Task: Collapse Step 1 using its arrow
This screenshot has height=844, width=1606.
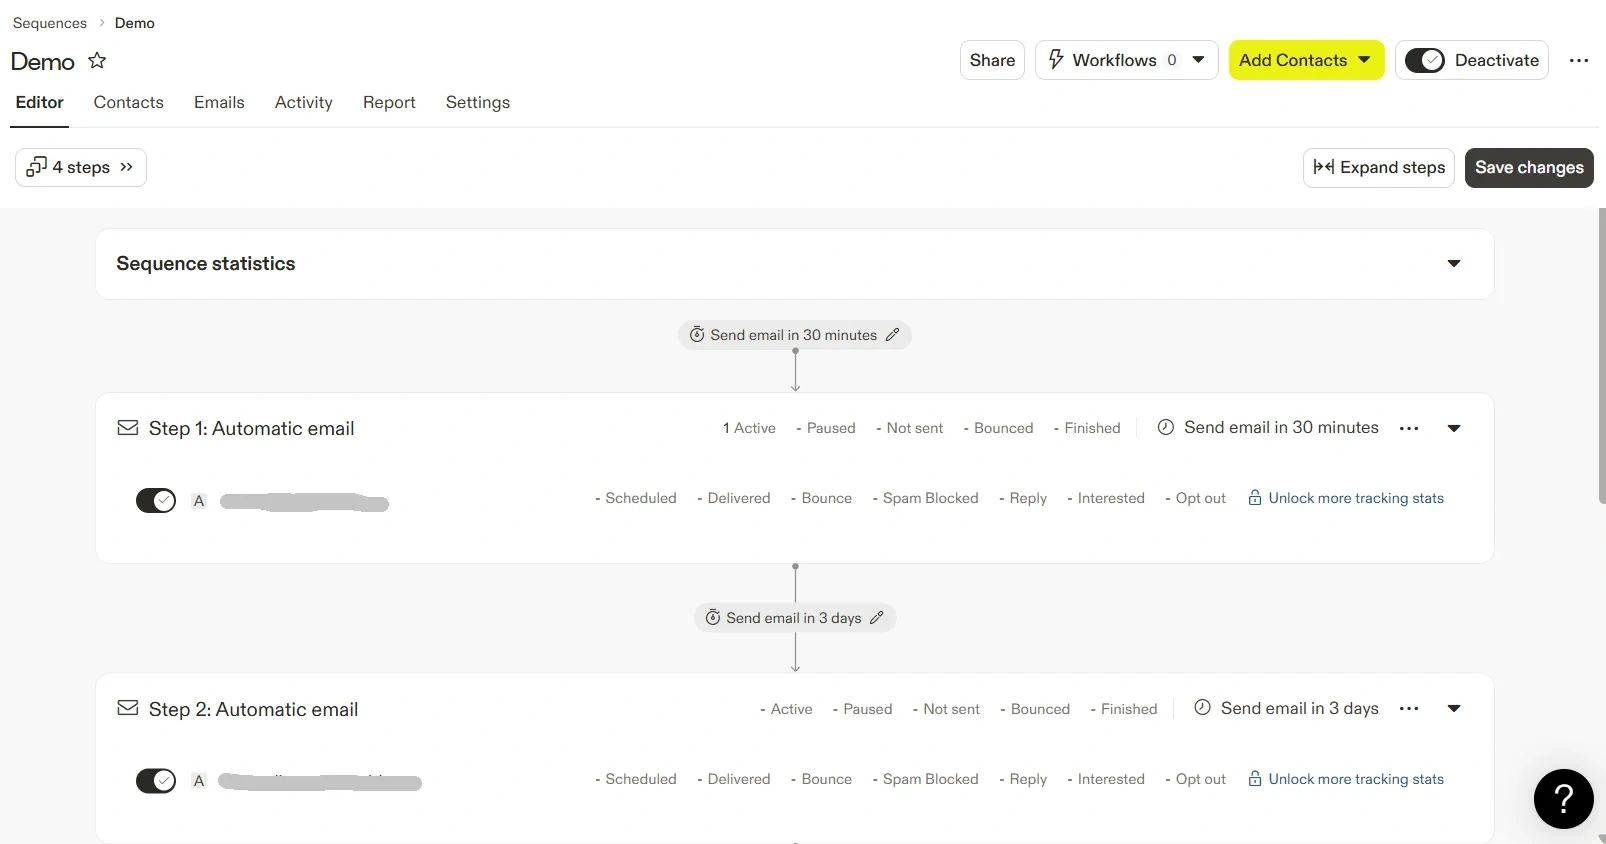Action: click(x=1453, y=428)
